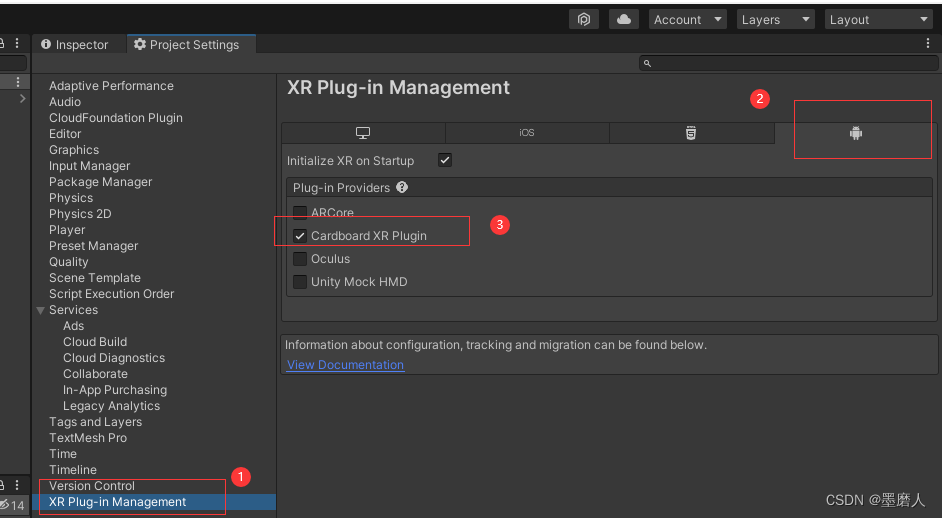
Task: Toggle Initialize XR on Startup checkbox
Action: click(x=445, y=160)
